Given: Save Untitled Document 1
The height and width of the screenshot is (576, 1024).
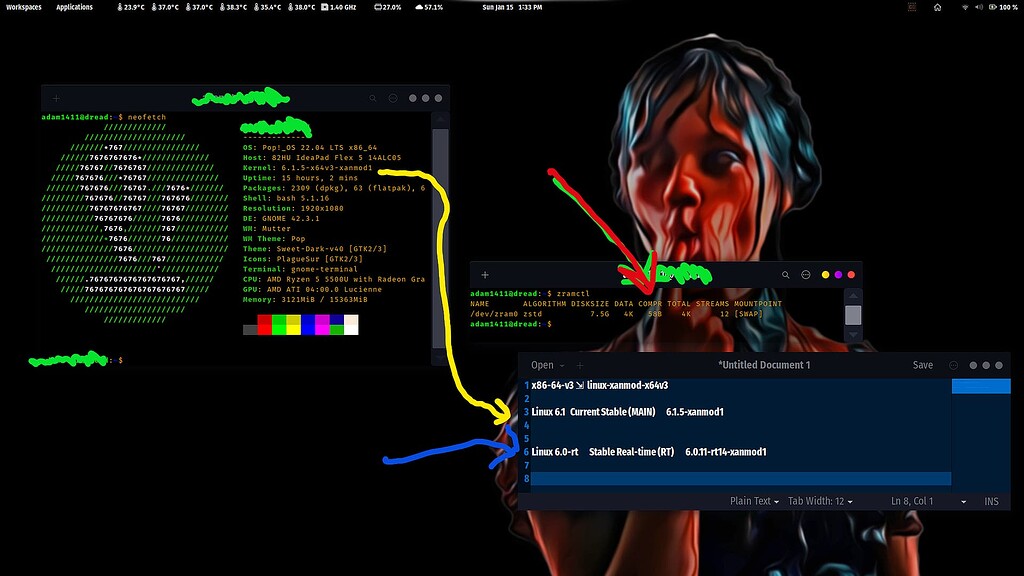Looking at the screenshot, I should (x=923, y=365).
